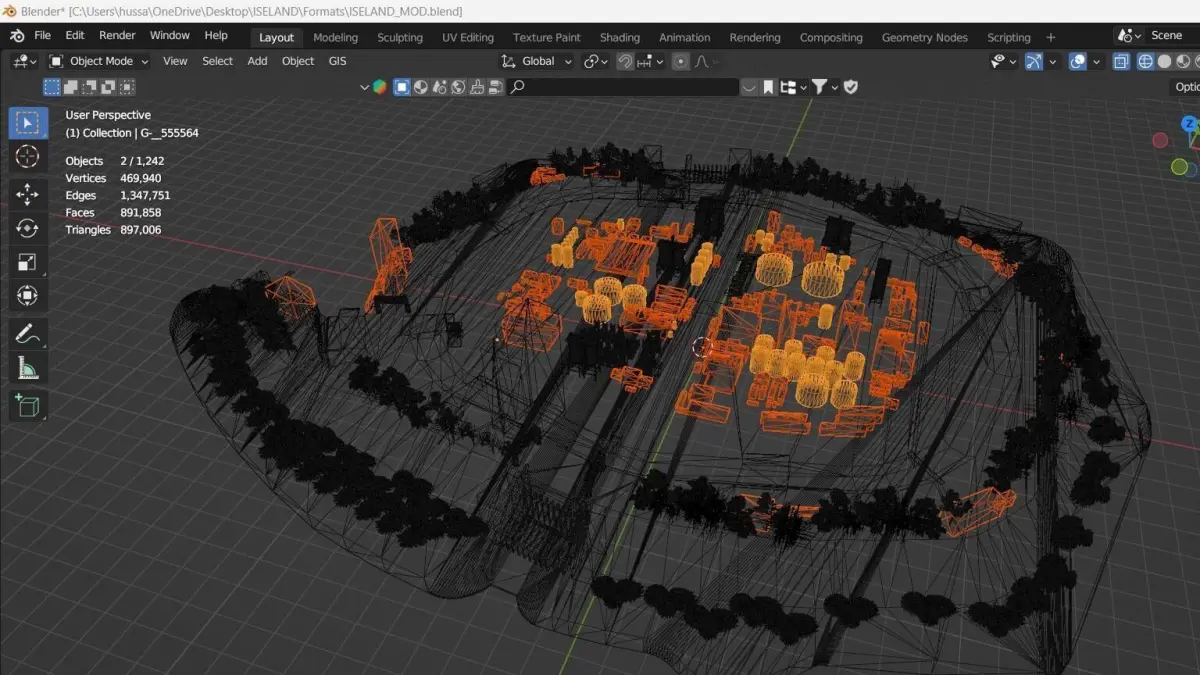Choose the new-selection mode icon
Viewport: 1200px width, 675px height.
point(51,87)
